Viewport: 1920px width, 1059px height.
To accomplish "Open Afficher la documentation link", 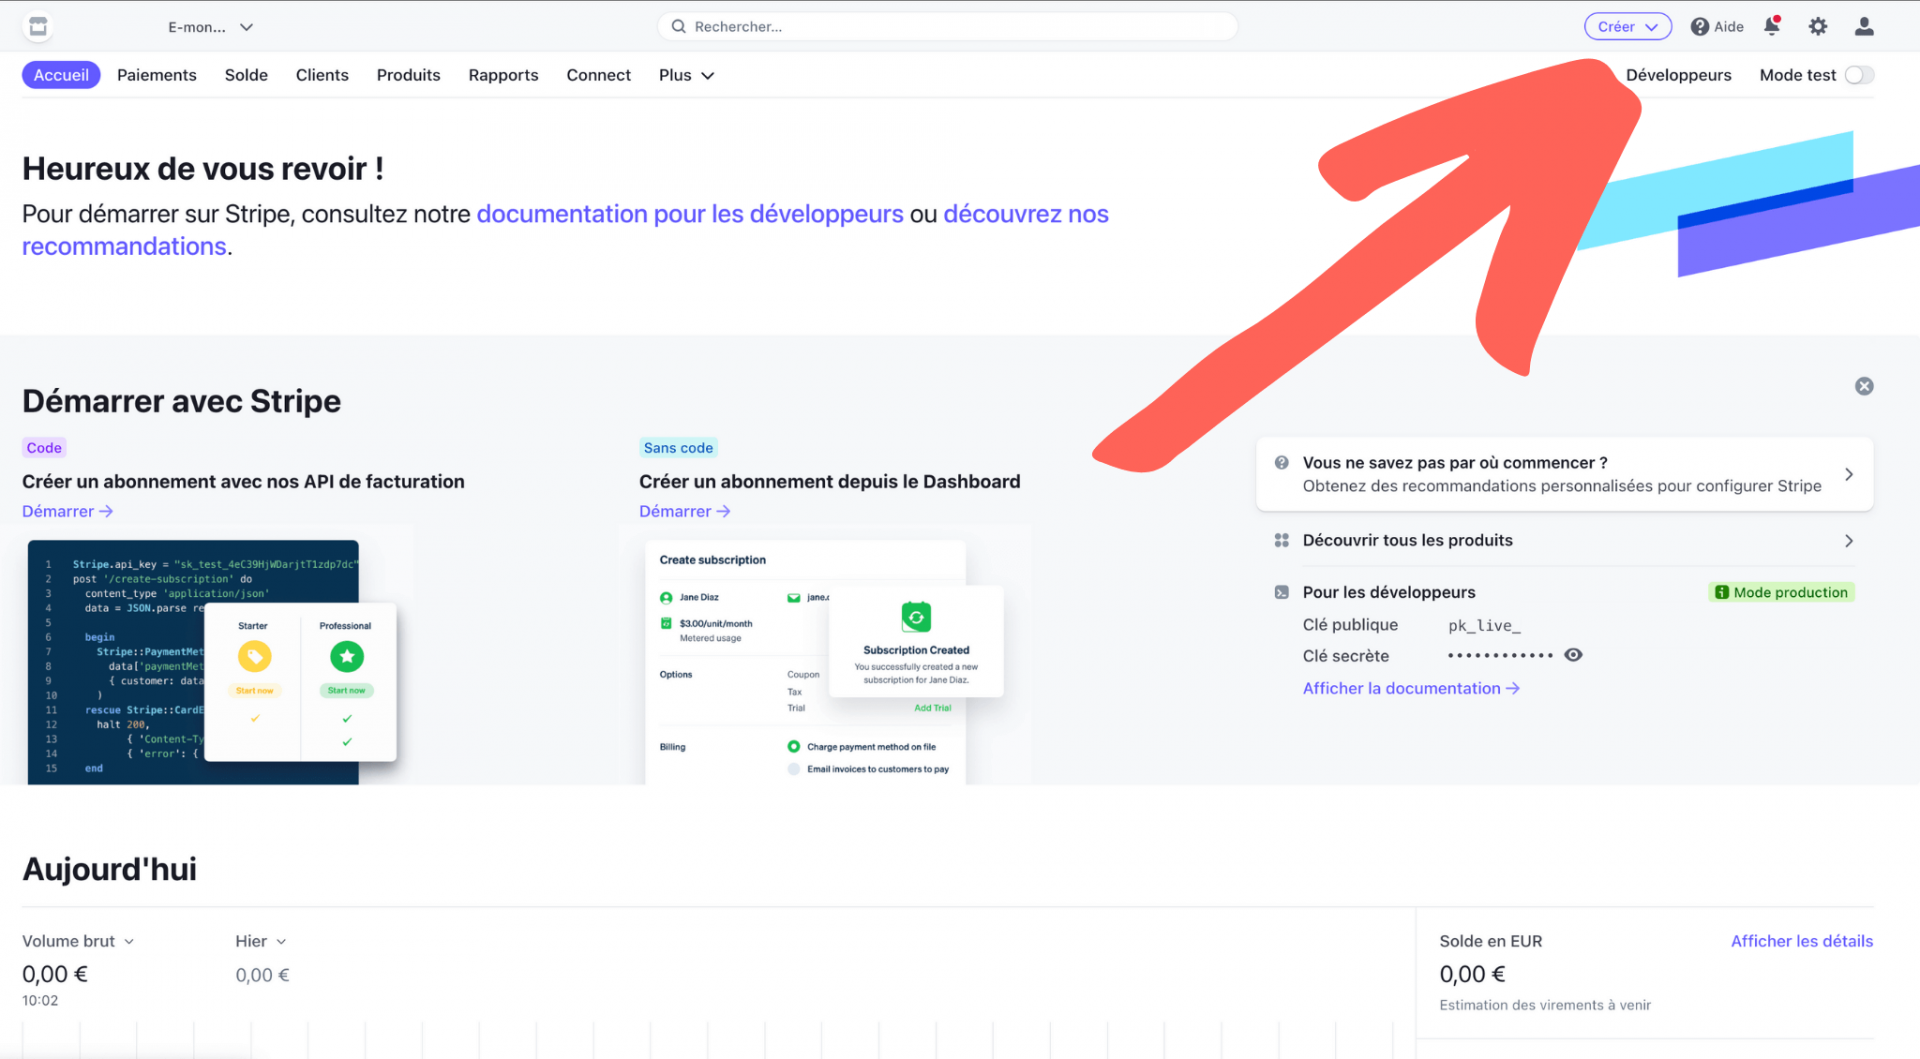I will coord(1411,688).
